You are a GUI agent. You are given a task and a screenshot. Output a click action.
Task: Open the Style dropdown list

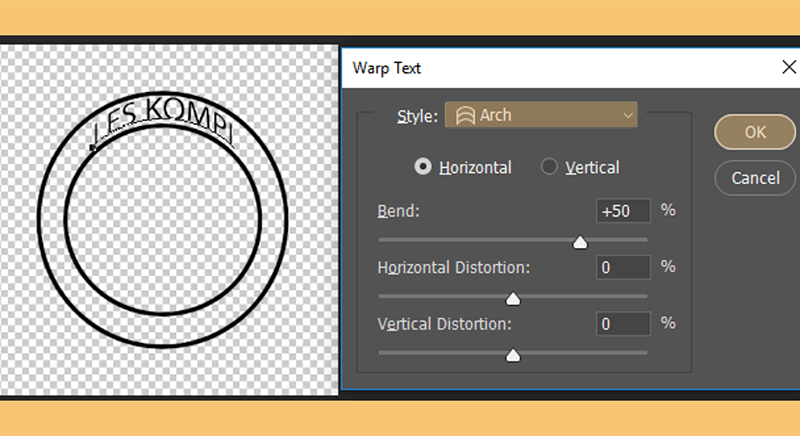coord(541,115)
